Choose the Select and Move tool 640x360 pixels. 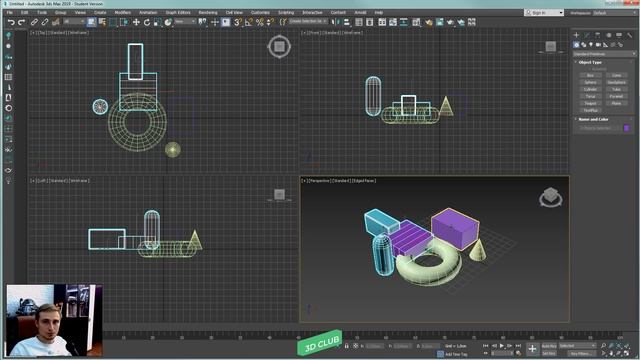coord(136,22)
